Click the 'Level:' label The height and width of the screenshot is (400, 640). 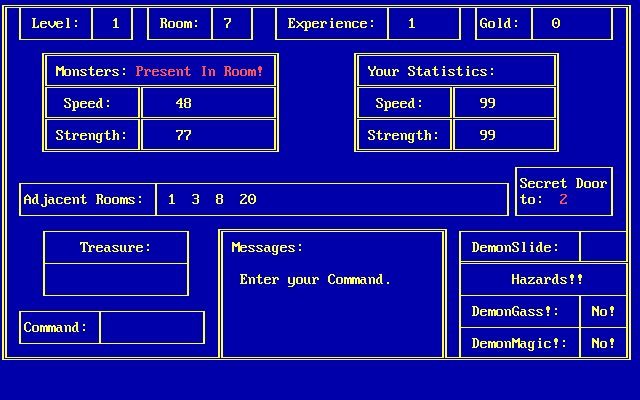(56, 23)
